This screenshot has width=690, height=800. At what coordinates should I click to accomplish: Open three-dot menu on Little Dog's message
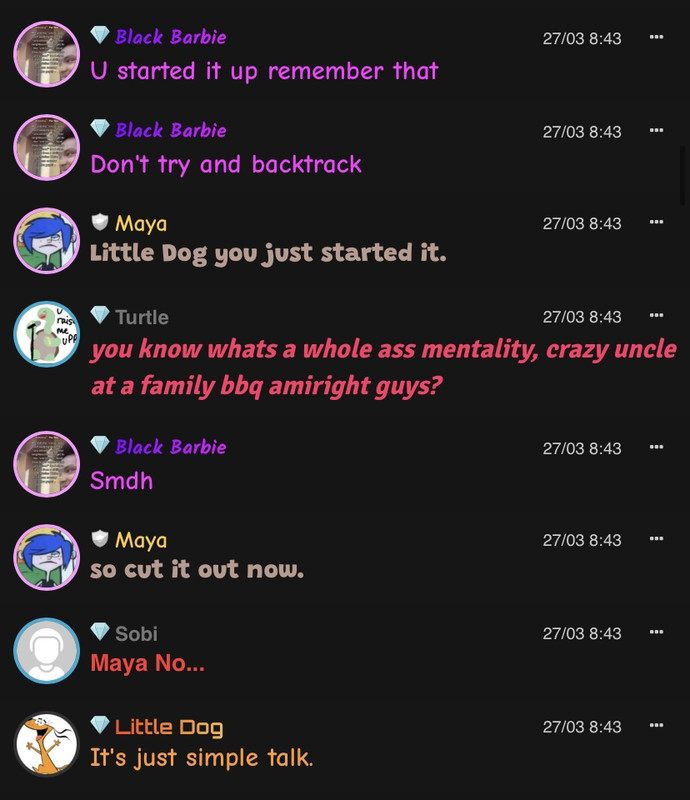coord(656,726)
